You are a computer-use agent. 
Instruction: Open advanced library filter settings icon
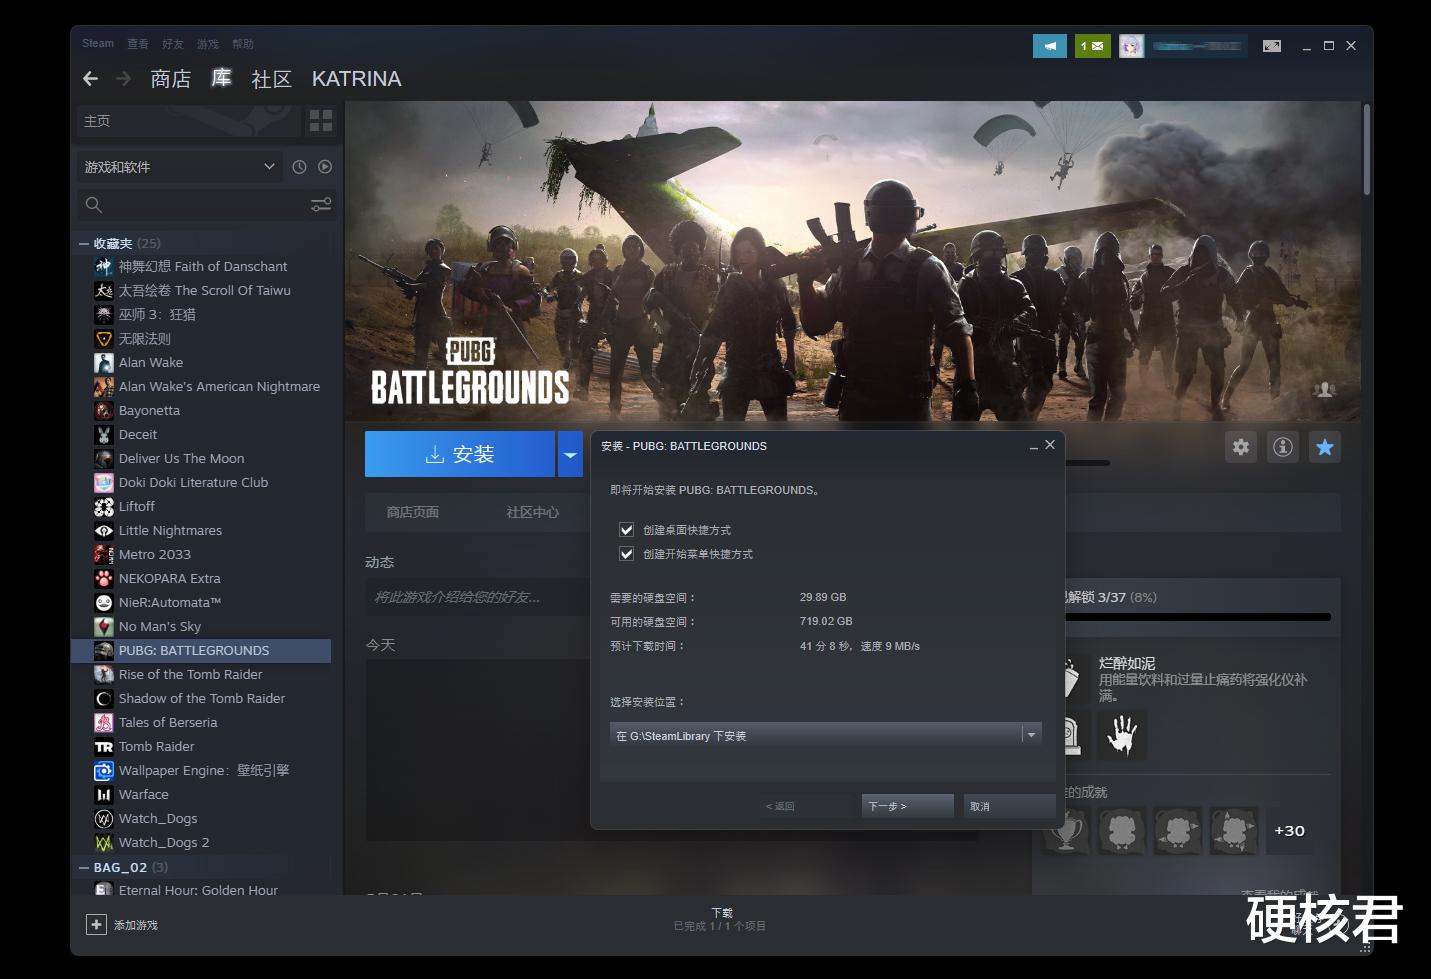[x=321, y=205]
